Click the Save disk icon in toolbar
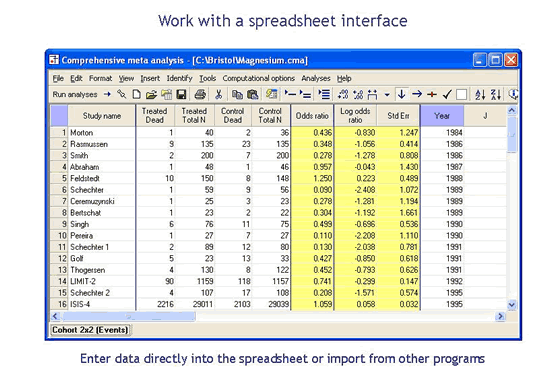The width and height of the screenshot is (550, 388). point(181,94)
